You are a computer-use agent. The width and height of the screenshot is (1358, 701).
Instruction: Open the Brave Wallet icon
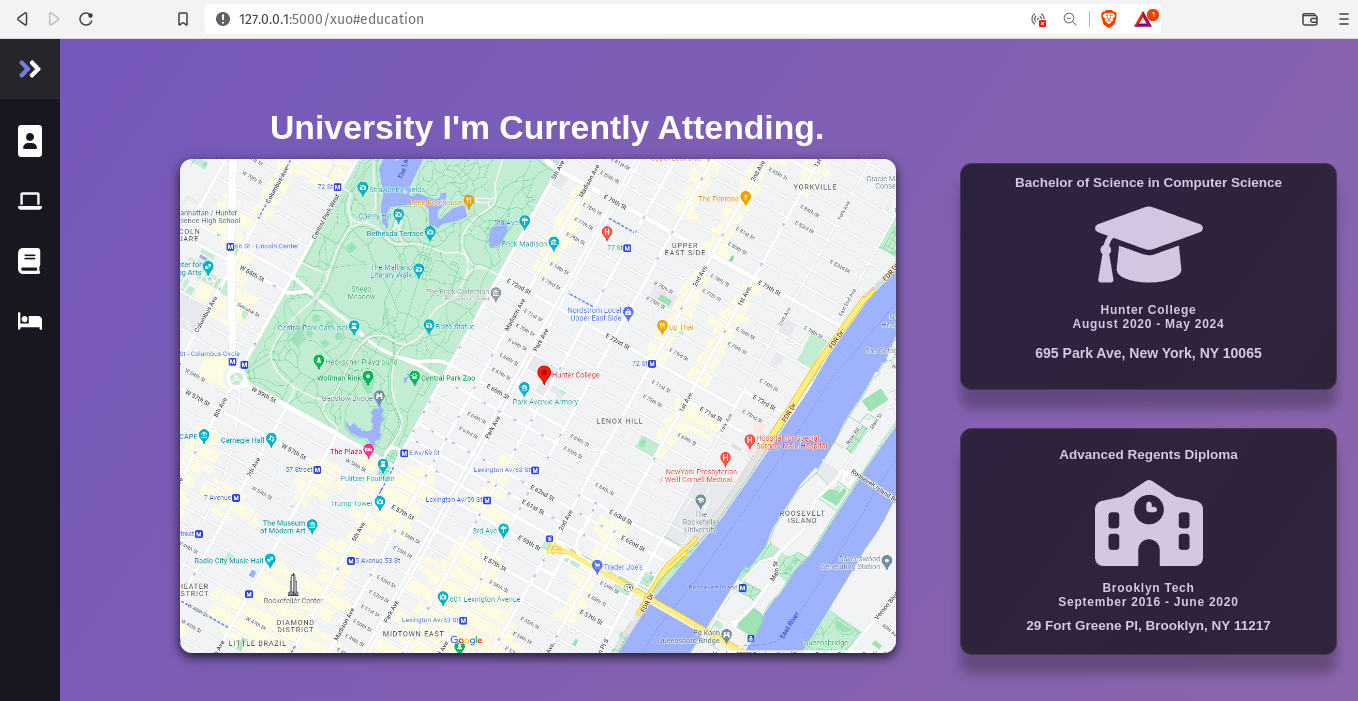coord(1310,19)
